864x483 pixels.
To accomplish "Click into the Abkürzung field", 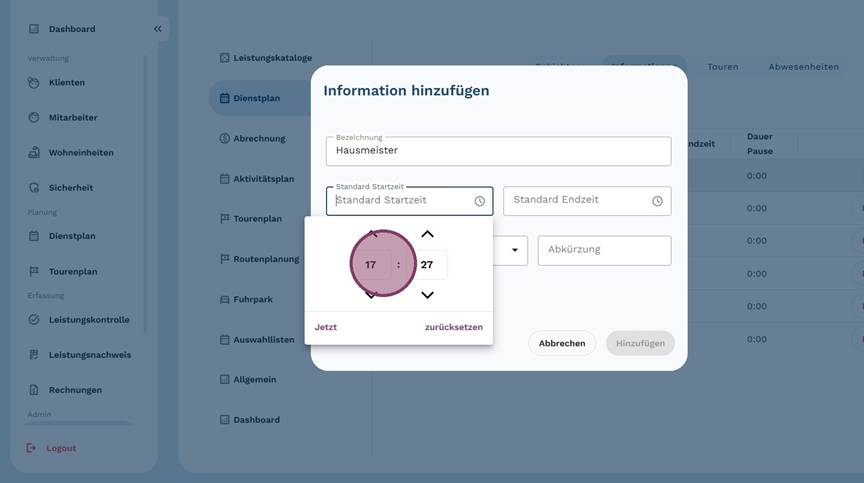I will click(x=604, y=250).
